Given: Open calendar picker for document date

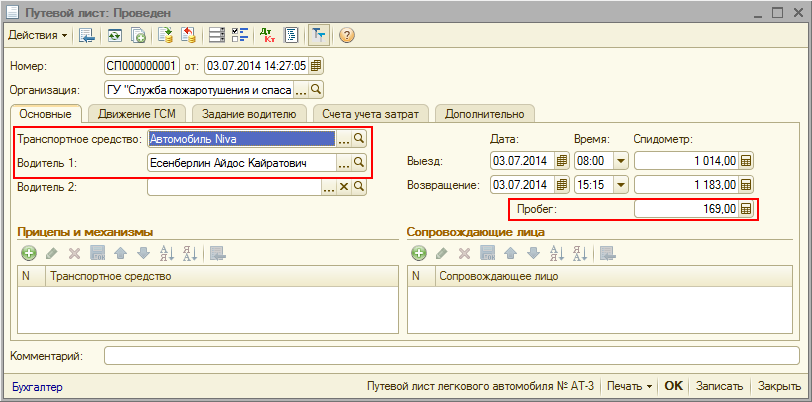Looking at the screenshot, I should 316,66.
